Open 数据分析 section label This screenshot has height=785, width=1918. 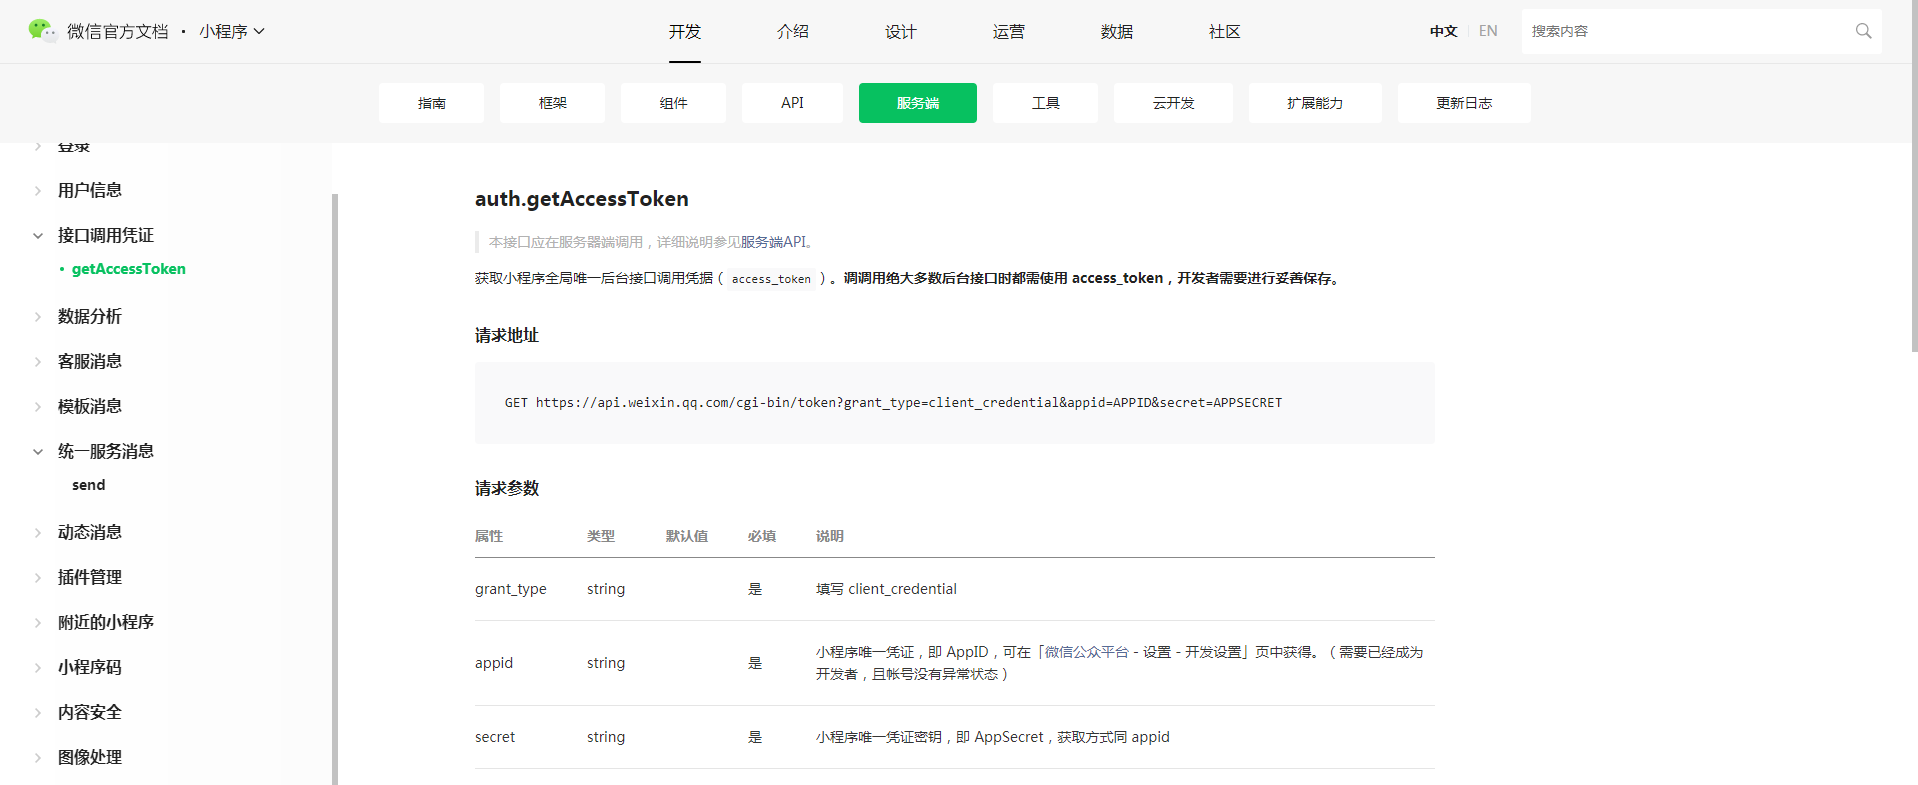click(90, 316)
